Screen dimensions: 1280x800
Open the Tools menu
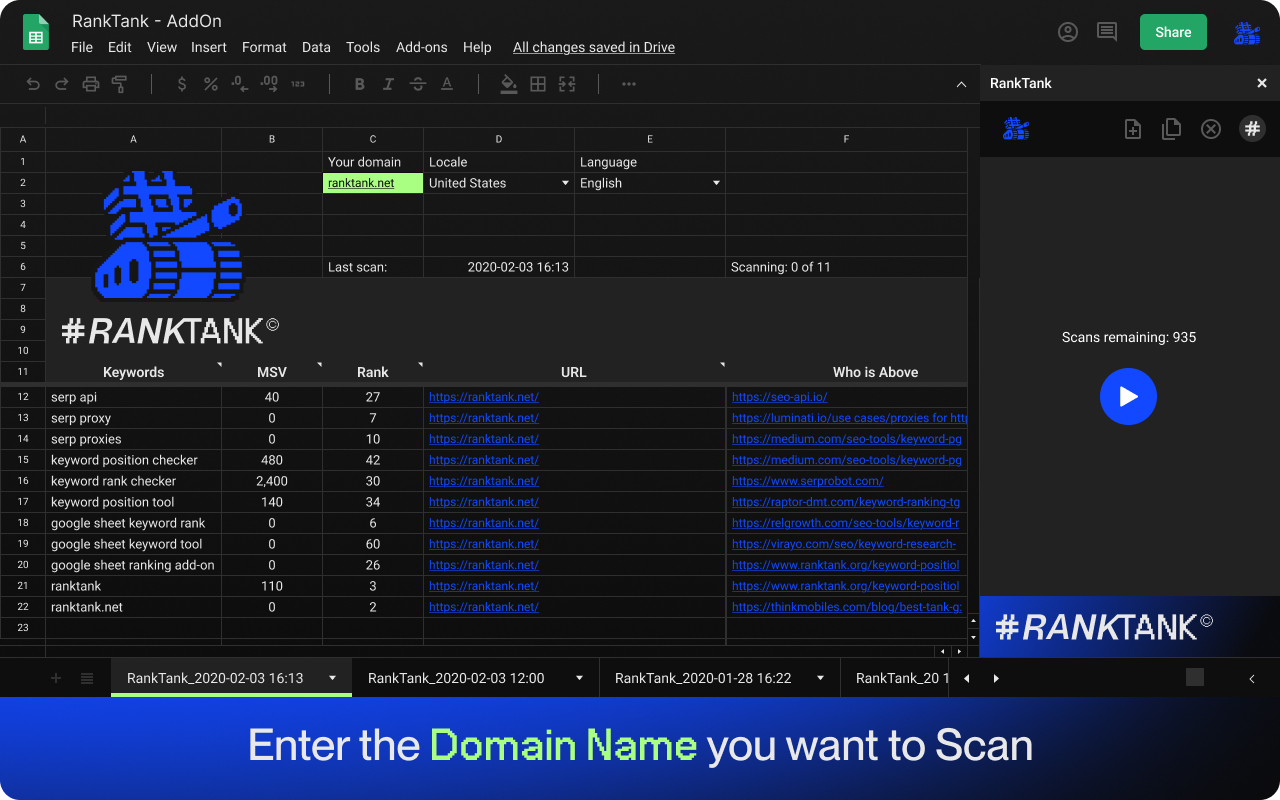(363, 47)
